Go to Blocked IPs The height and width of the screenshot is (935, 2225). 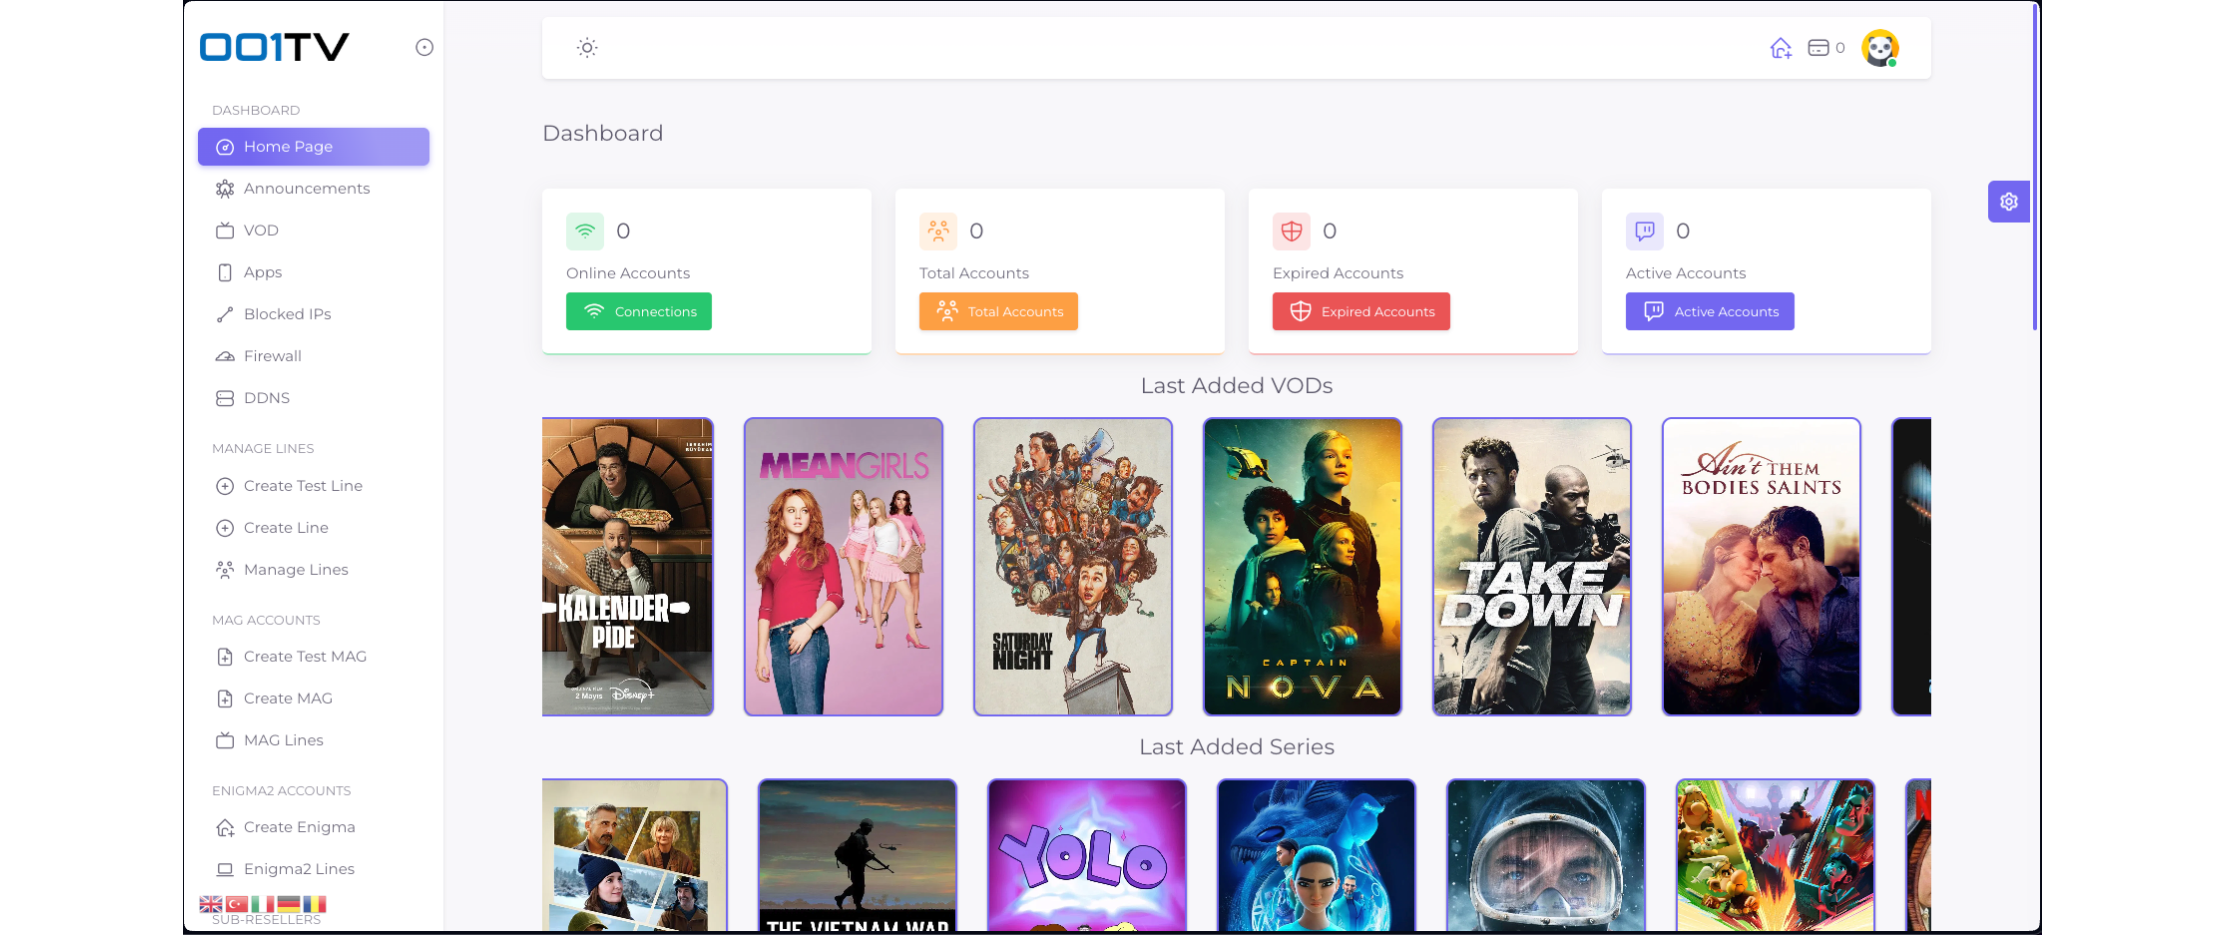314,315
